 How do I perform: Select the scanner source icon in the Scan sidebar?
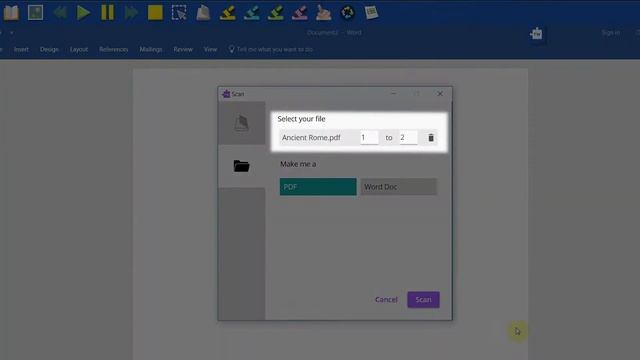[242, 123]
